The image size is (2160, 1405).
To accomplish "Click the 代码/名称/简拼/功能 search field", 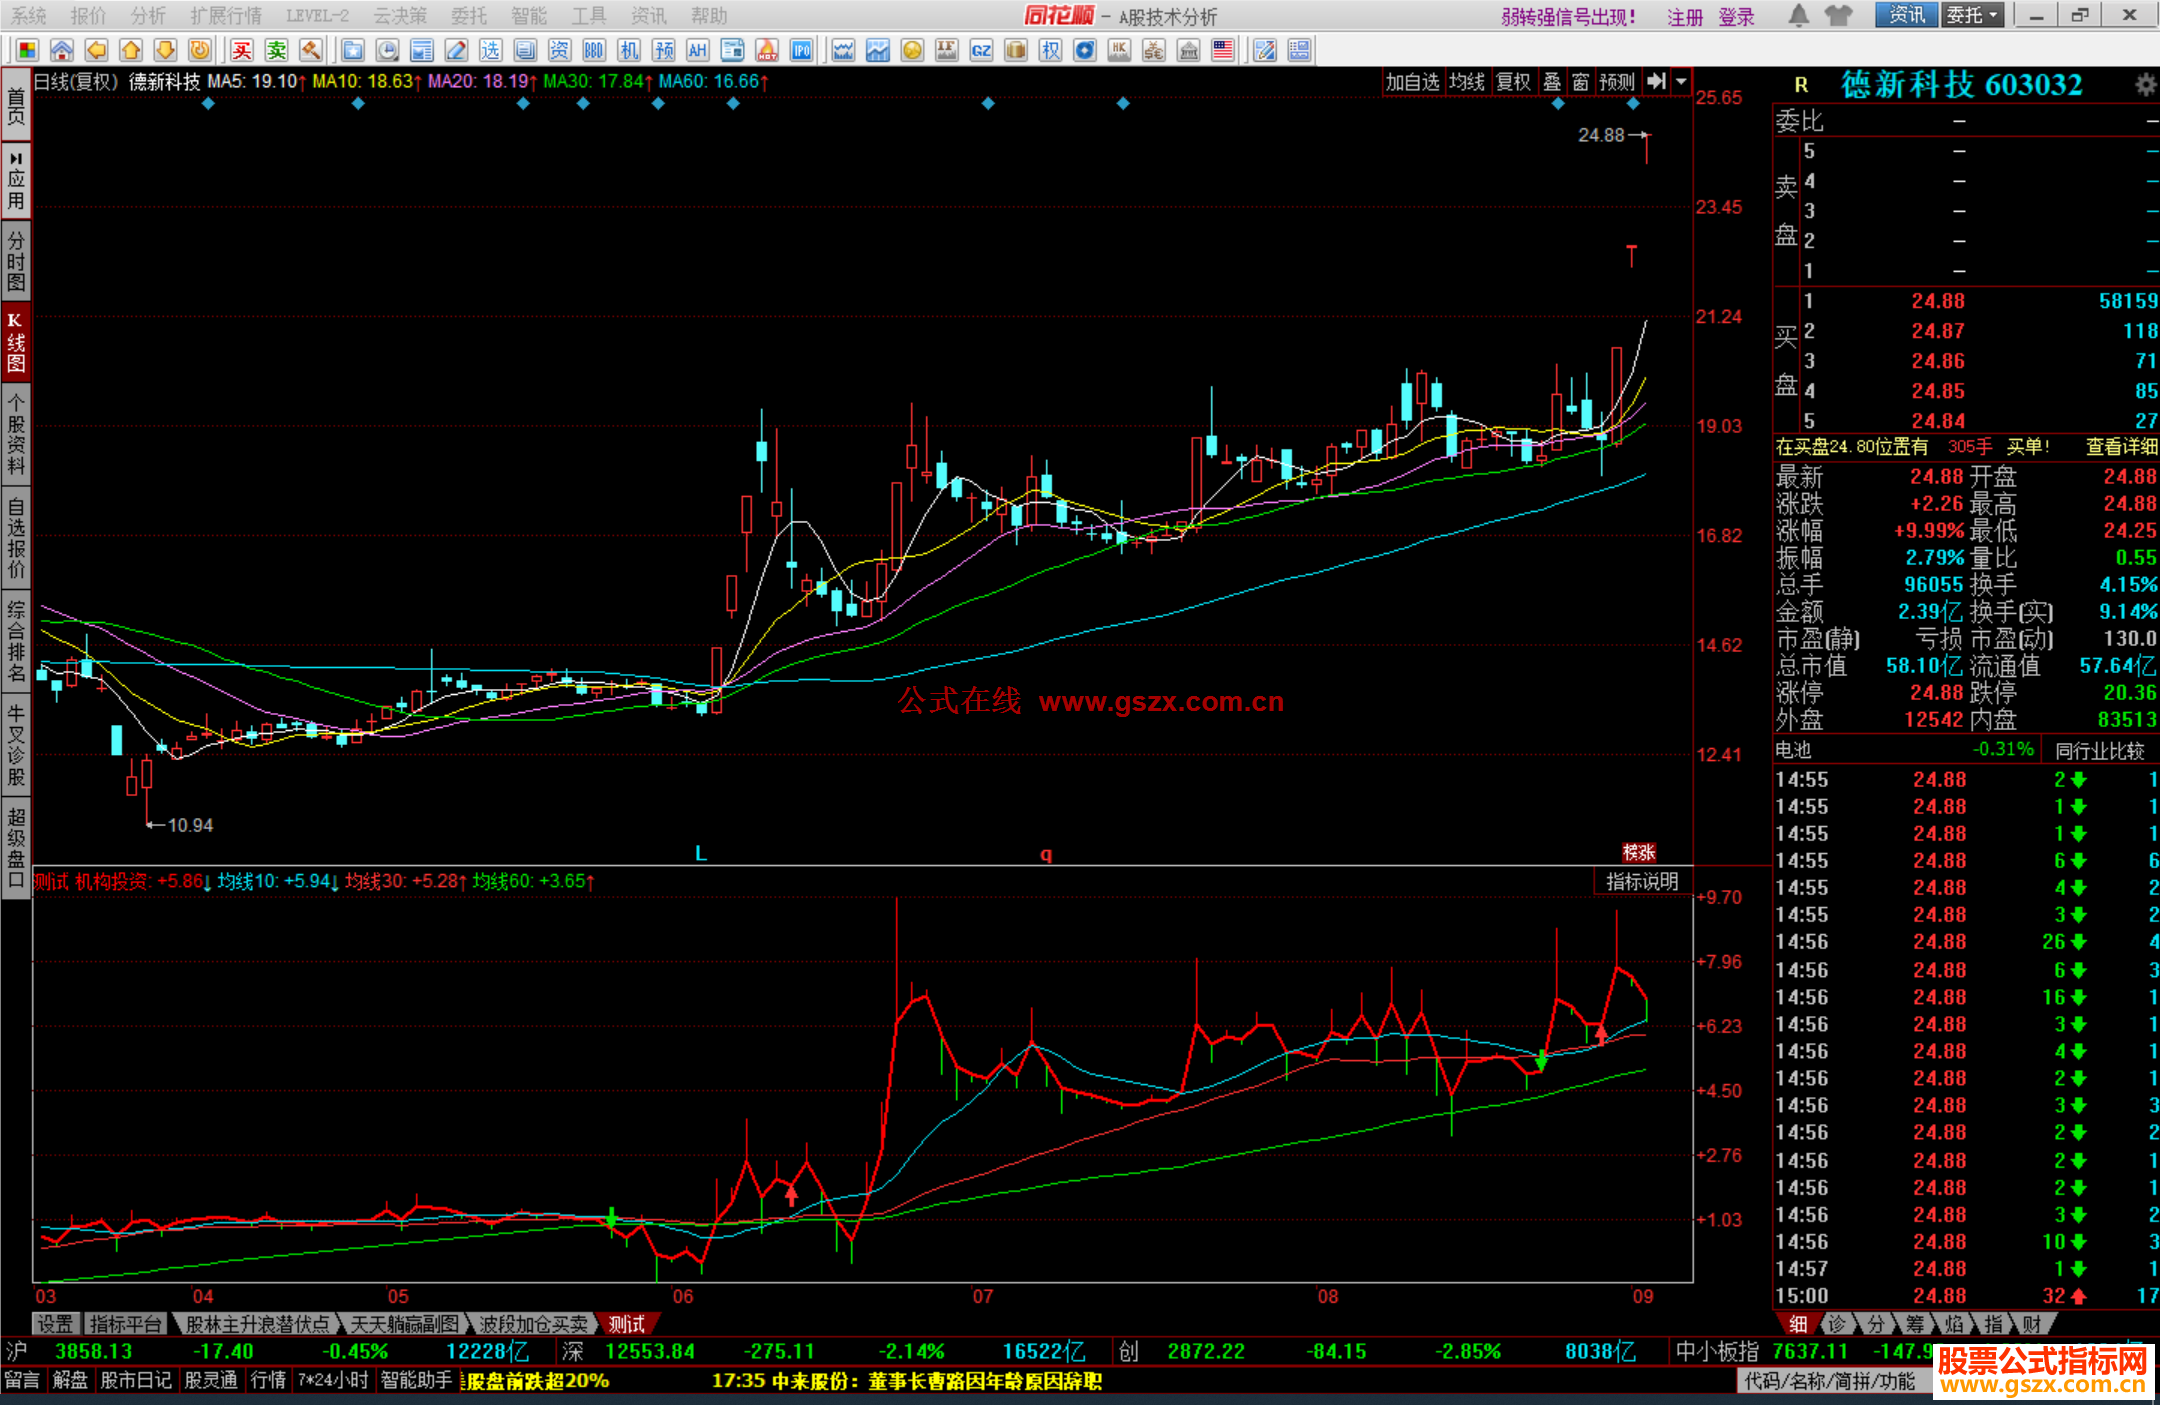I will tap(1830, 1381).
